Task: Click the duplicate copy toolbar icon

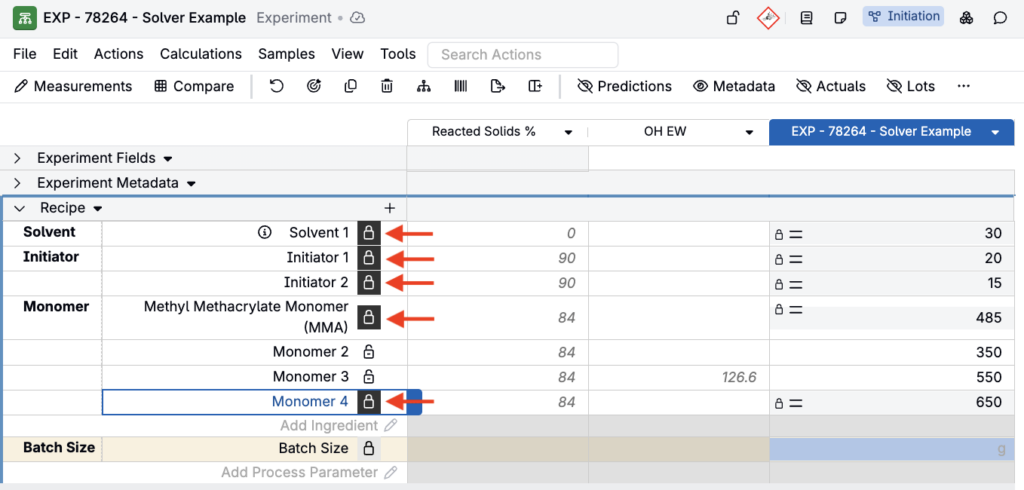Action: click(x=351, y=86)
